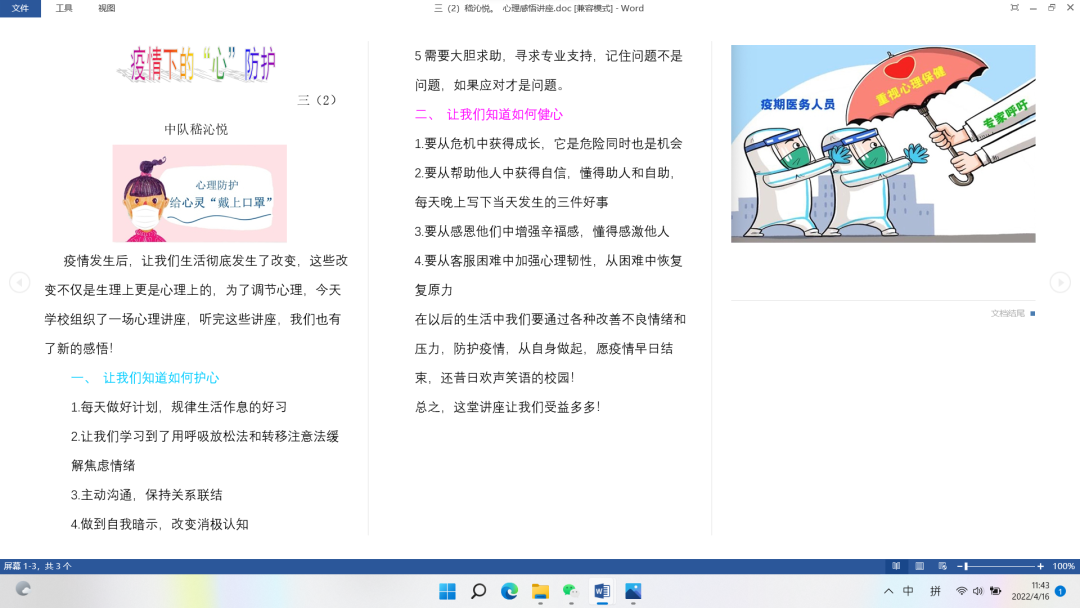
Task: Open the 工具 menu
Action: click(64, 8)
